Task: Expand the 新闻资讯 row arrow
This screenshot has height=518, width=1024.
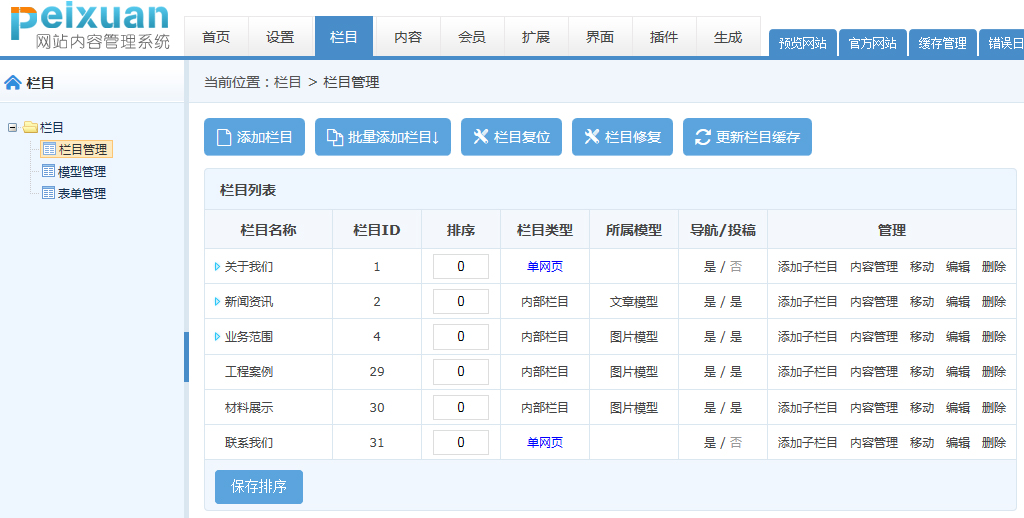Action: 217,302
